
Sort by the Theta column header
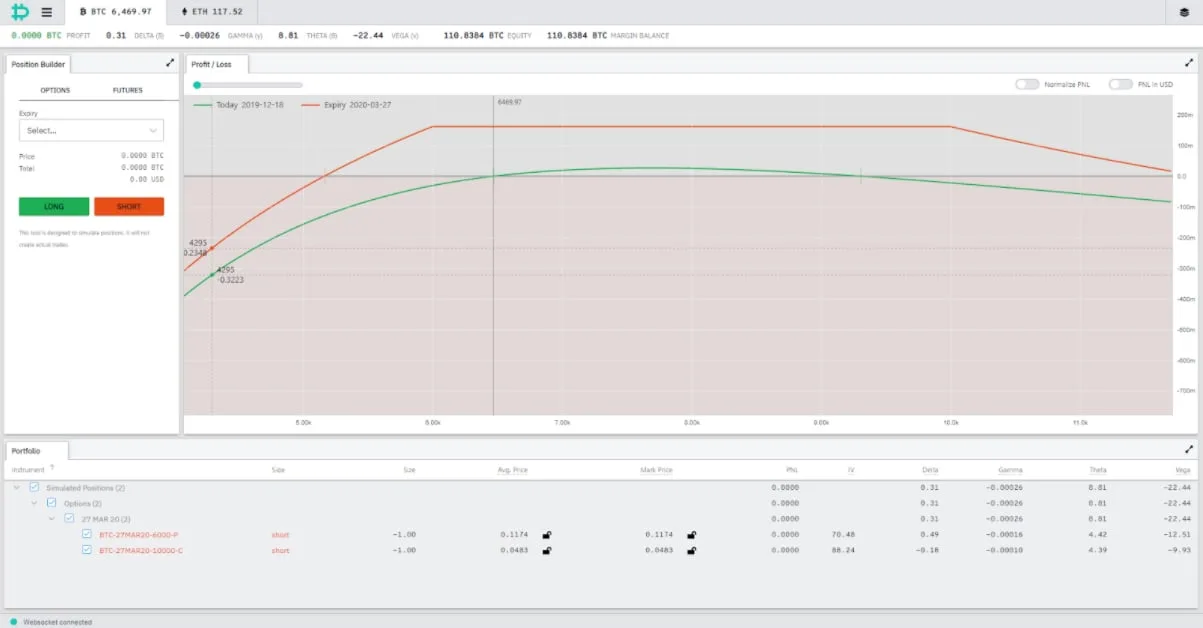tap(1098, 469)
